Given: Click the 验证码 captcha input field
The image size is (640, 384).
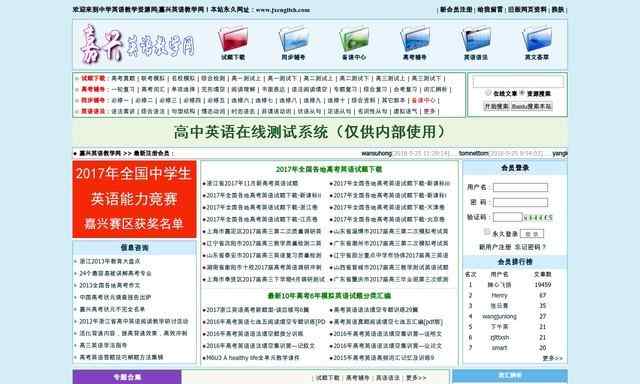Looking at the screenshot, I should click(x=507, y=217).
